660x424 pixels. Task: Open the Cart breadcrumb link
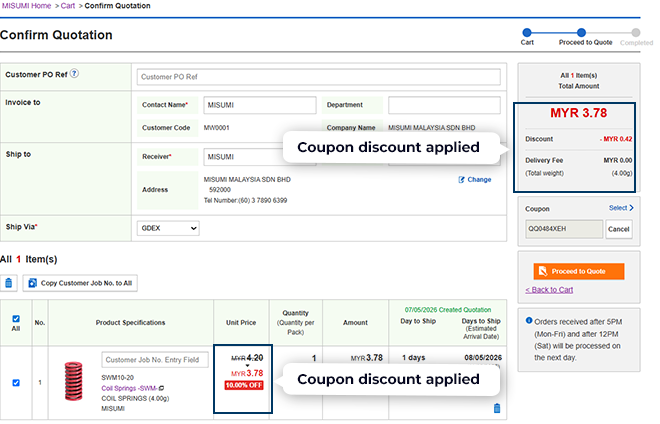pos(67,6)
